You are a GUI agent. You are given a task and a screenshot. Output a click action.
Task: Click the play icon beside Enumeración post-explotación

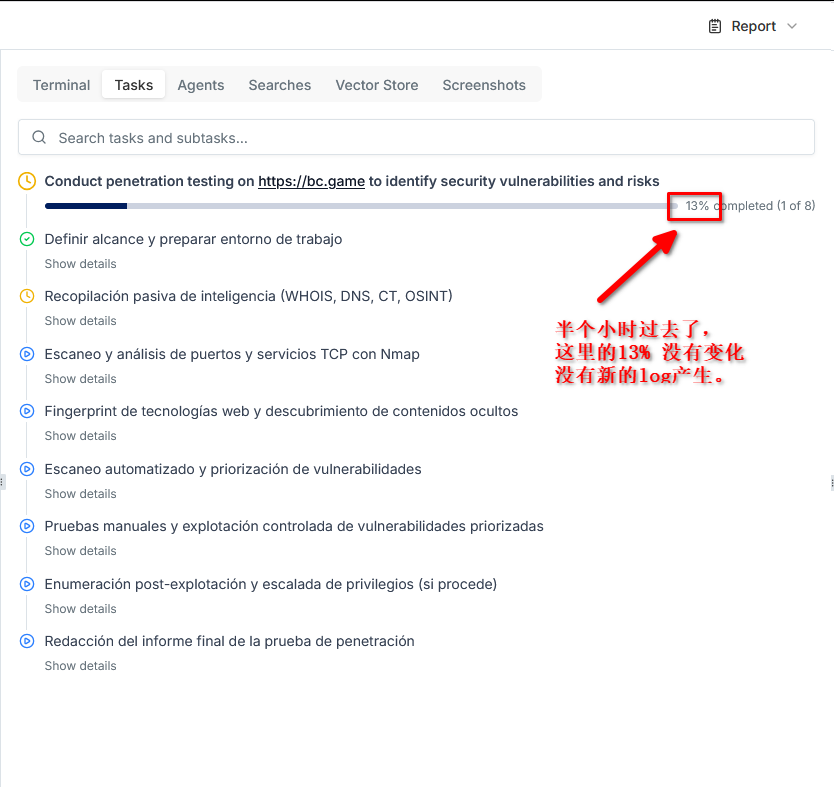[27, 584]
